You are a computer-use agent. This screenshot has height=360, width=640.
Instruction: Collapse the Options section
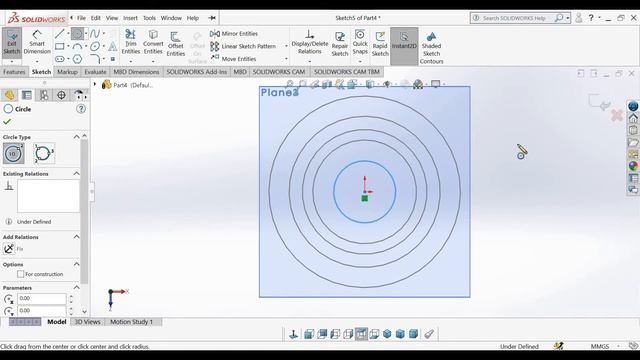[76, 264]
